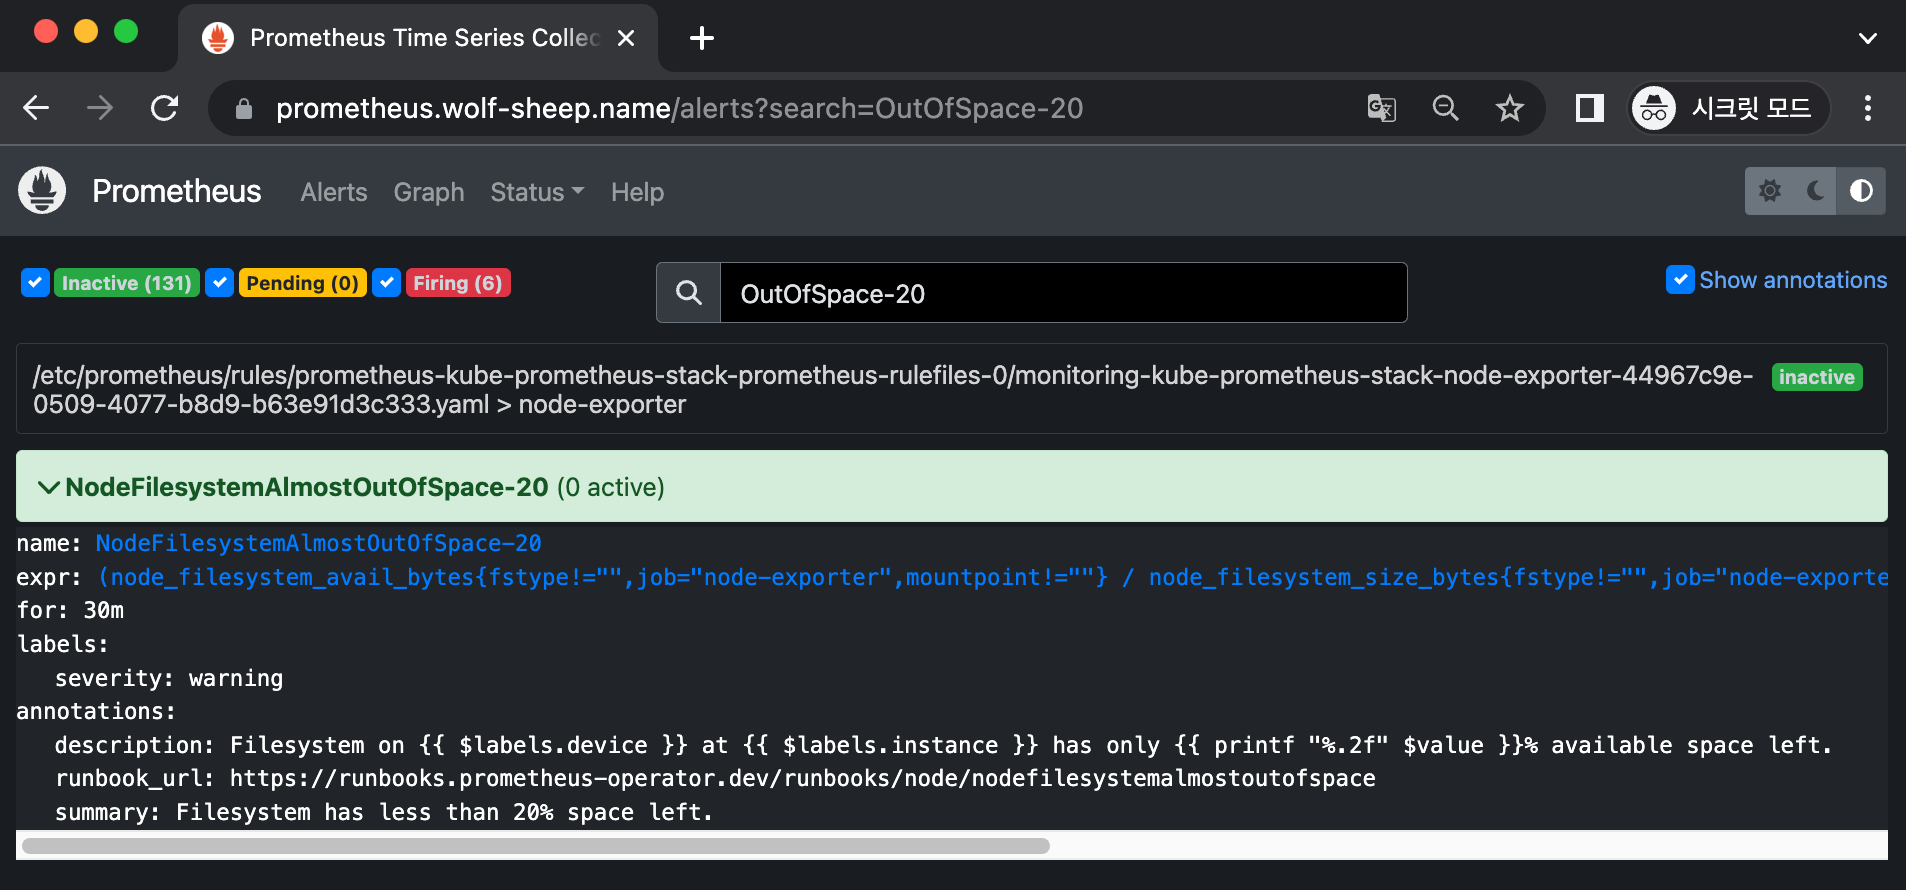
Task: Click the Prometheus flame logo icon
Action: tap(42, 190)
